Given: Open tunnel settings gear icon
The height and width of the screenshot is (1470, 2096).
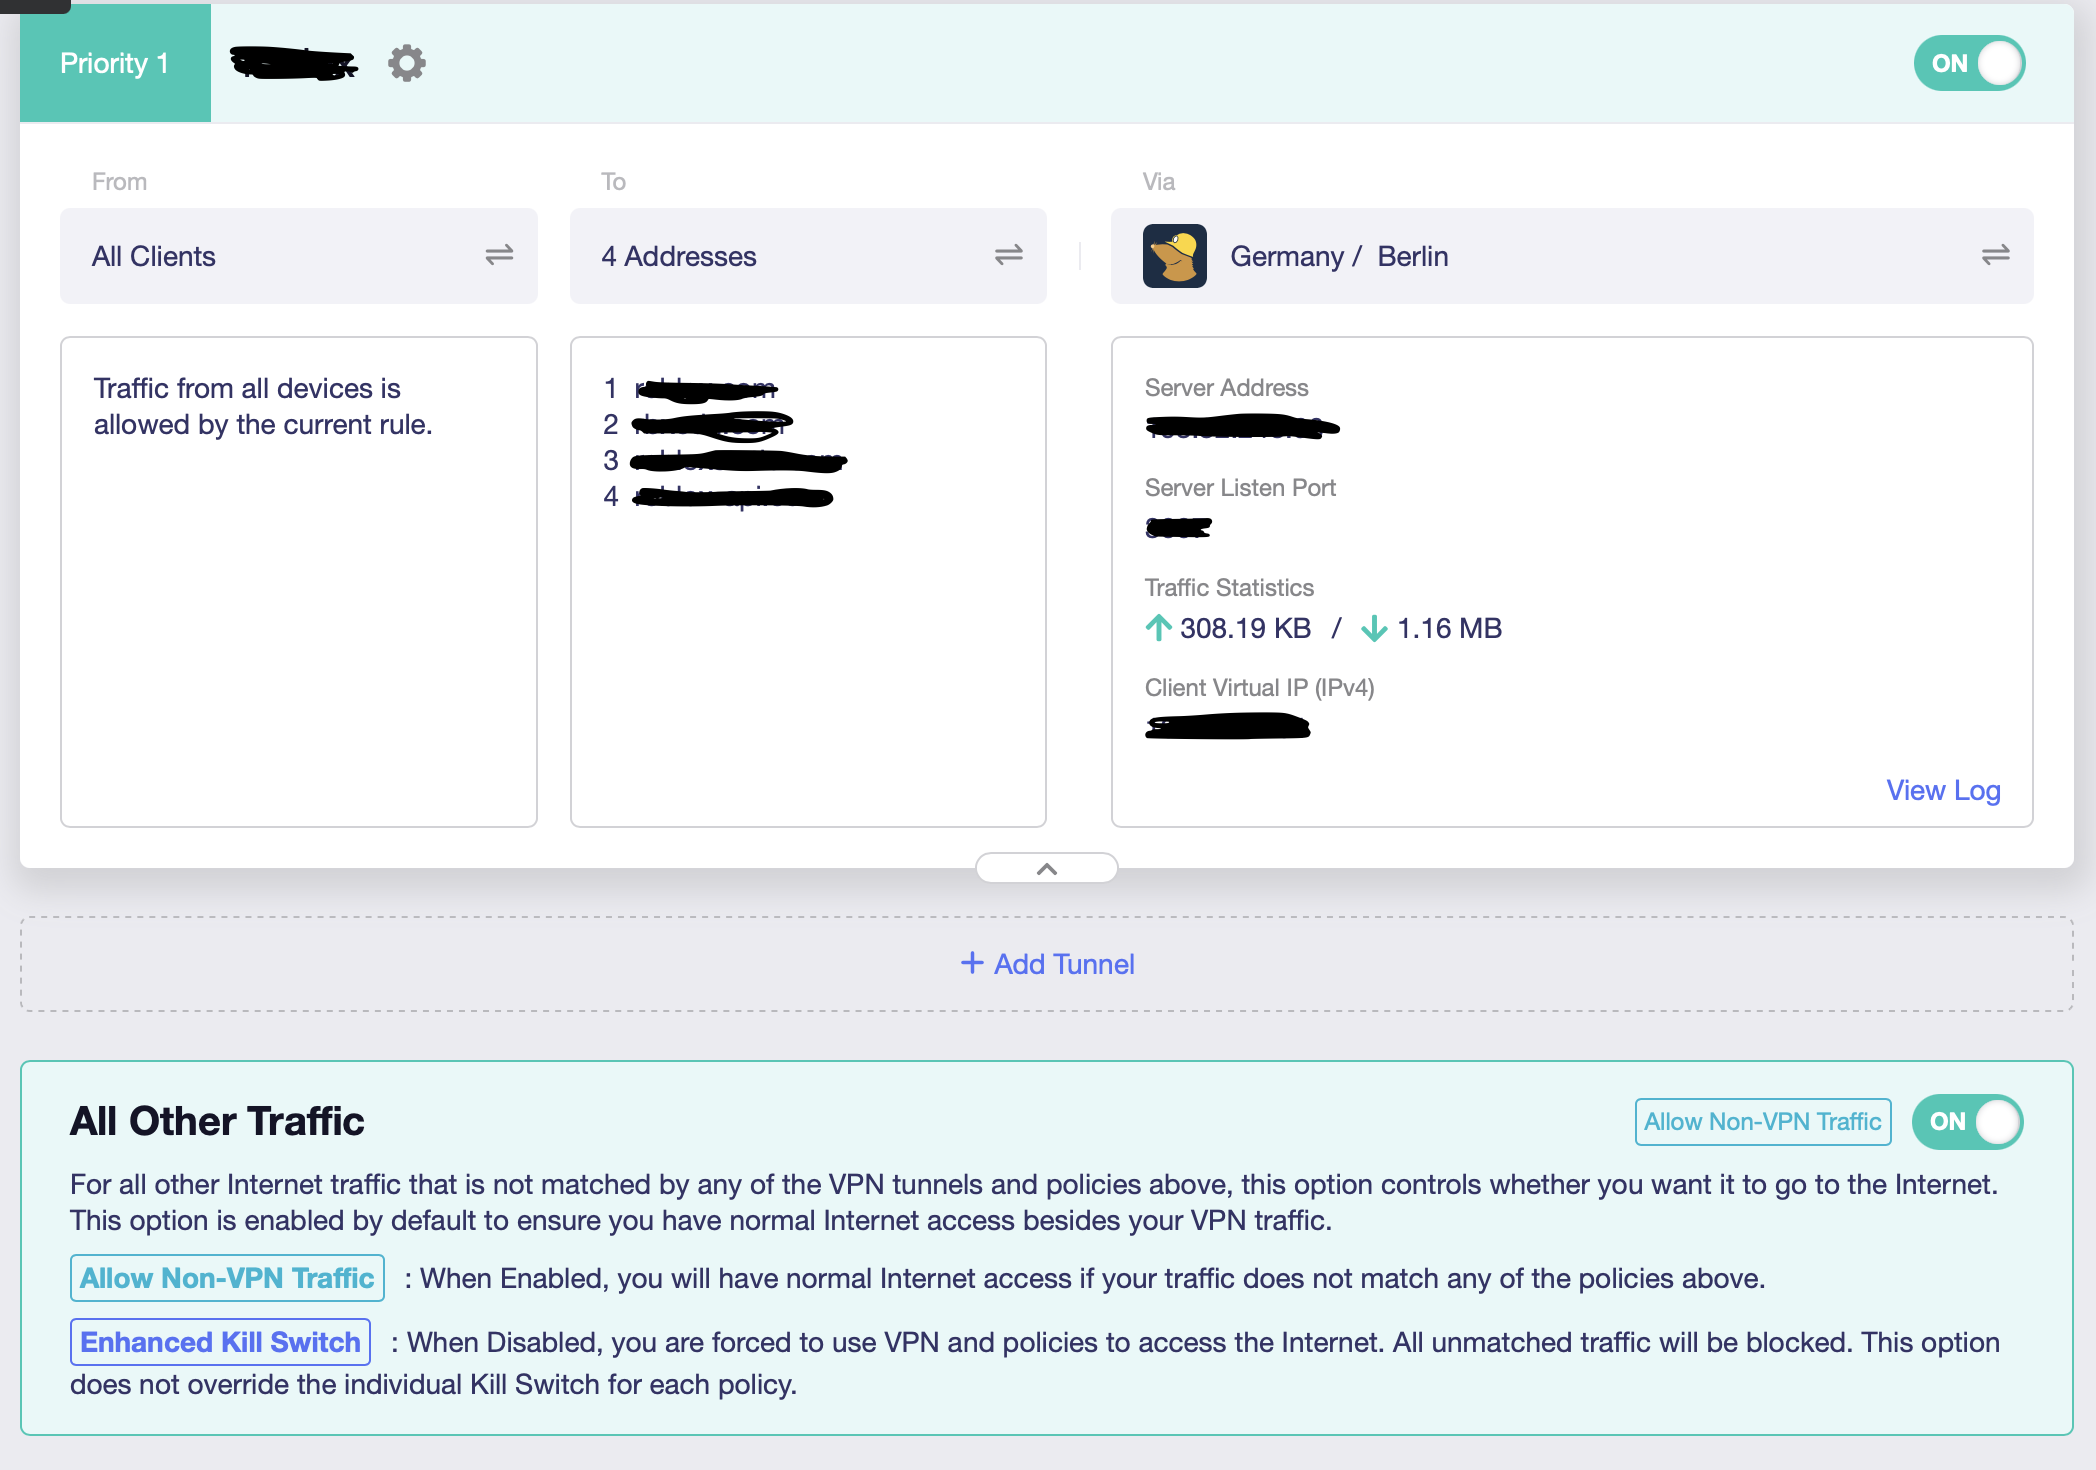Looking at the screenshot, I should coord(406,63).
